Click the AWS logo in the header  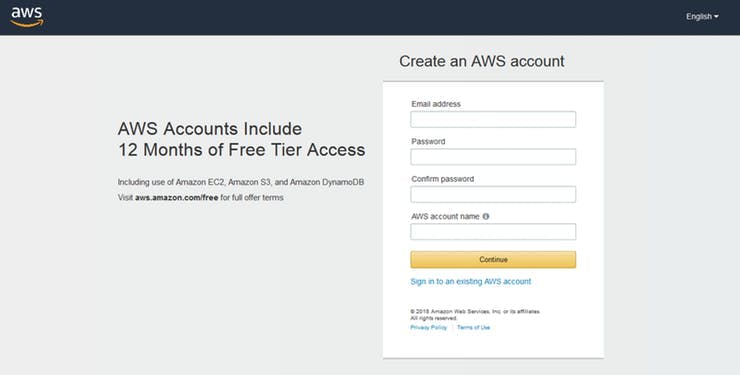[x=27, y=17]
